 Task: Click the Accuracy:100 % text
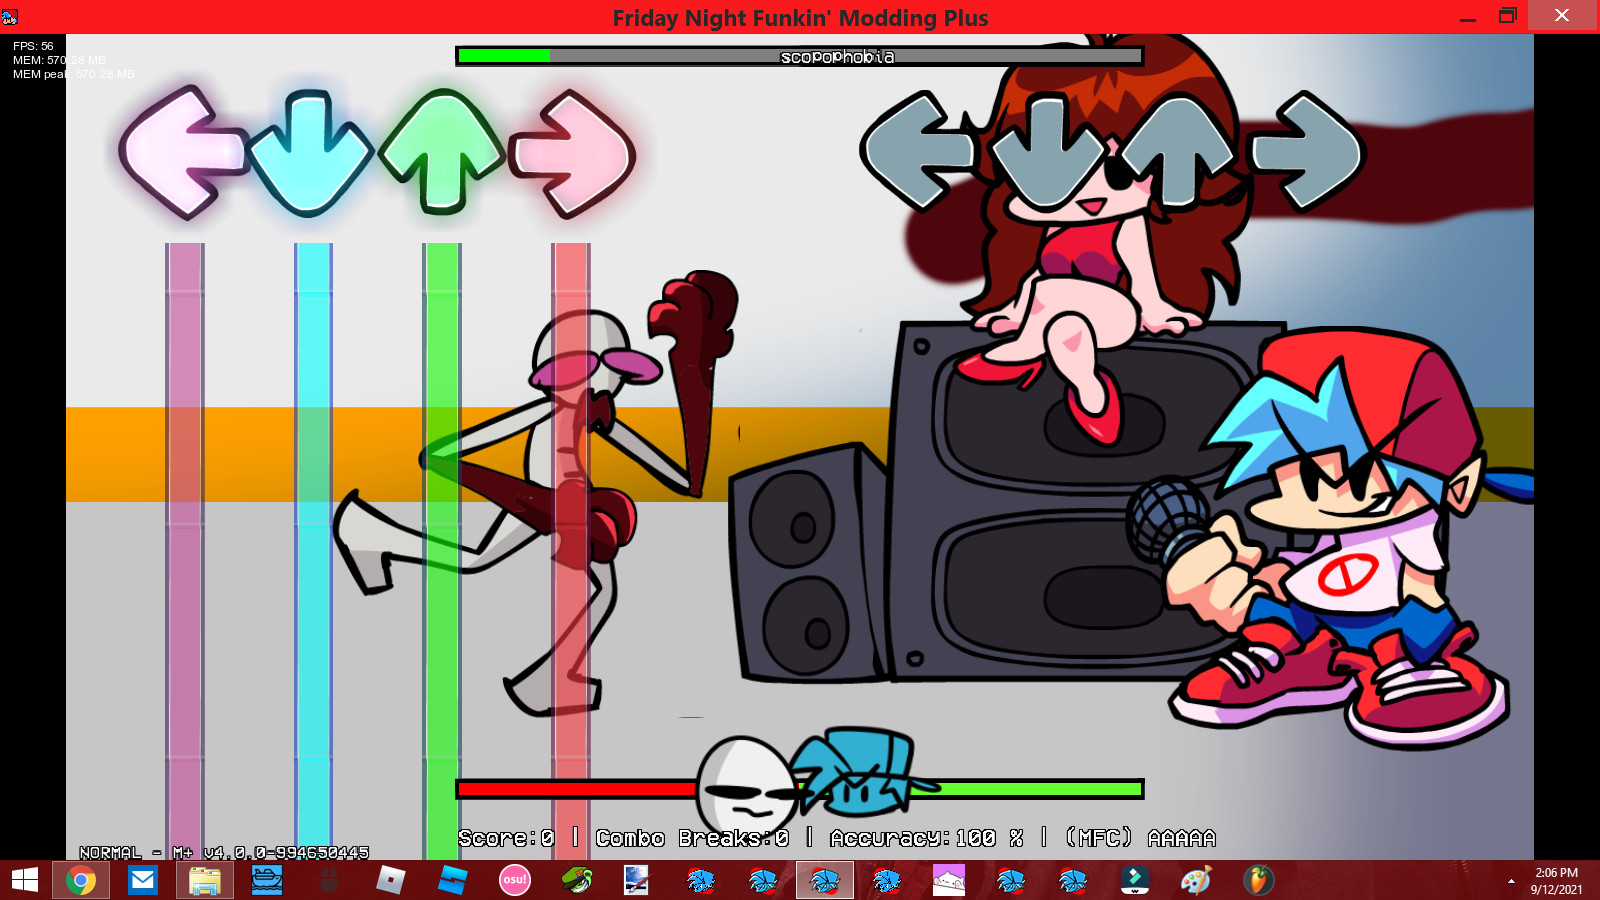coord(927,838)
